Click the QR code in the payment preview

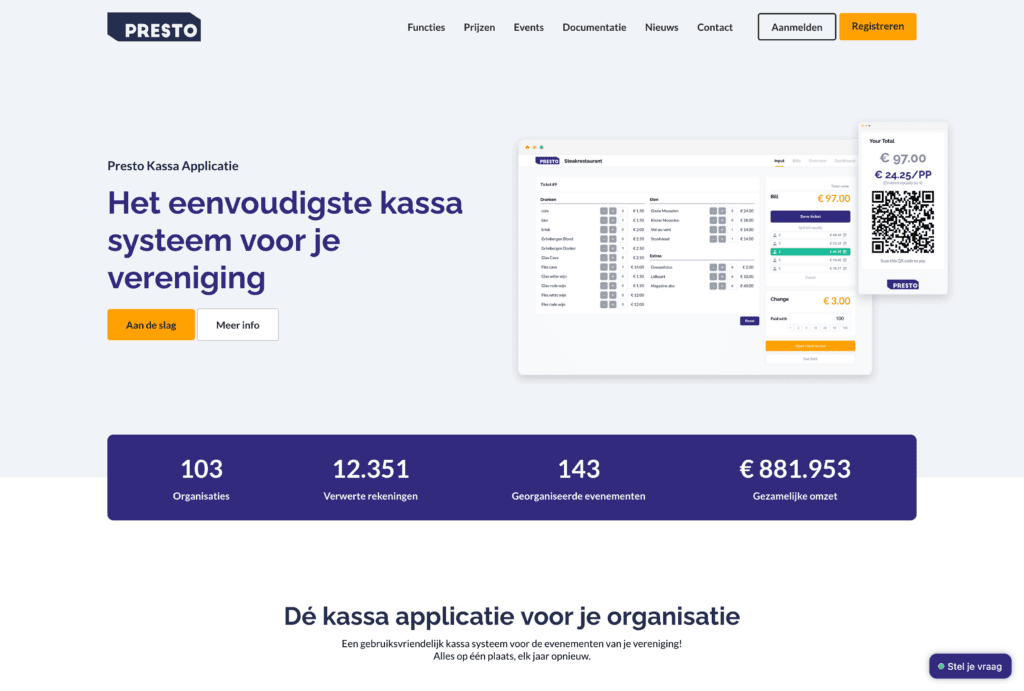point(903,222)
